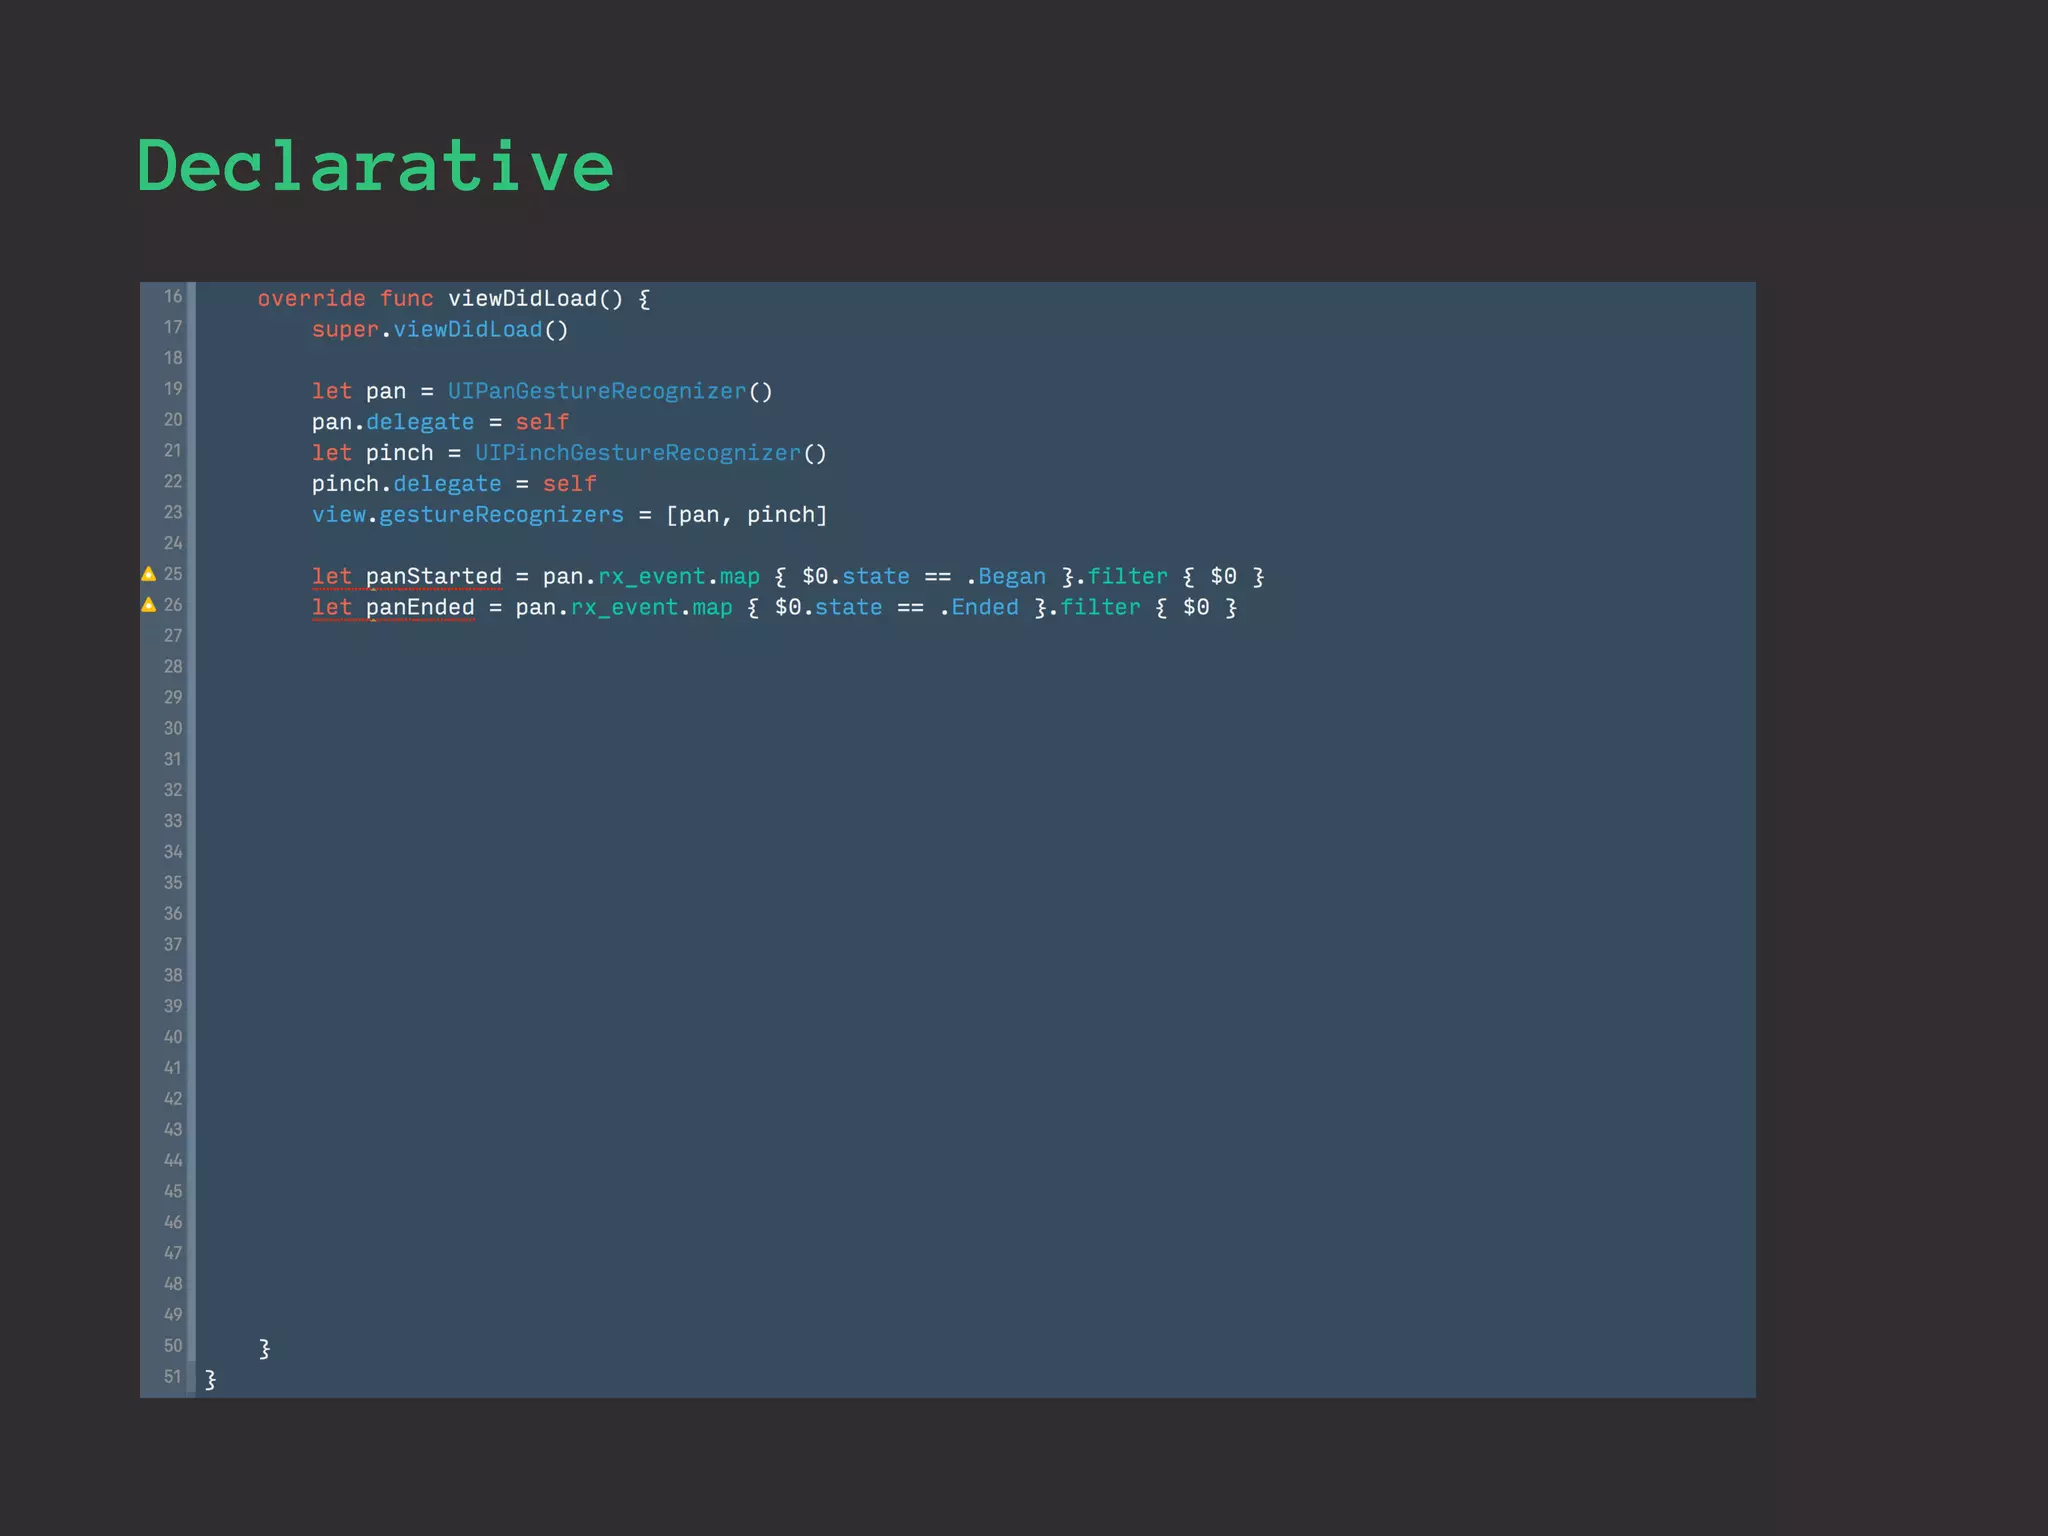Click line number 50 in gutter
Screen dimensions: 2048x1536
(173, 1346)
